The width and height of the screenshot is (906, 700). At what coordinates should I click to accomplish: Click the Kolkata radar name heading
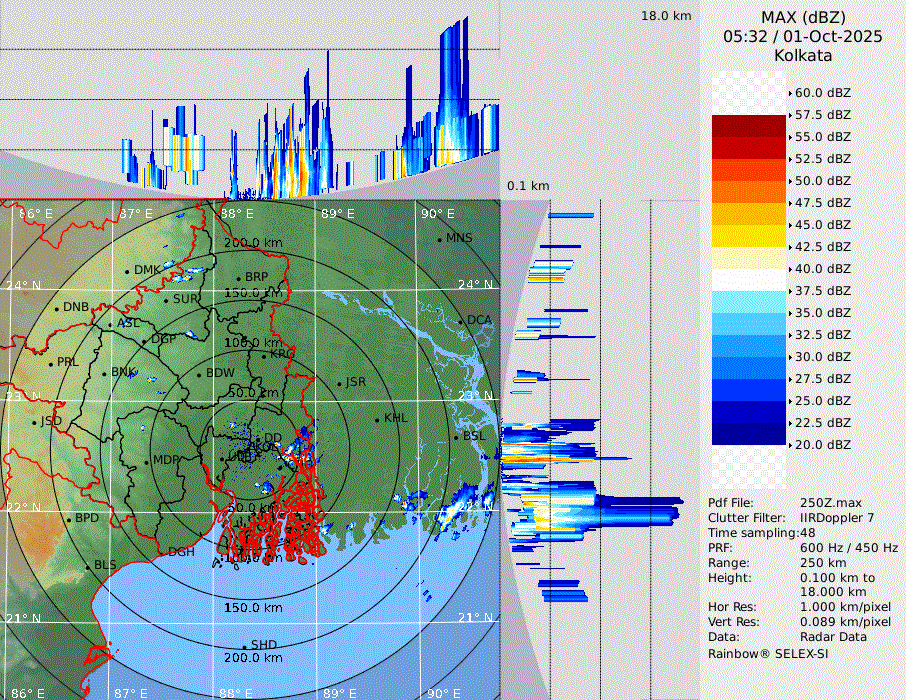click(x=803, y=55)
